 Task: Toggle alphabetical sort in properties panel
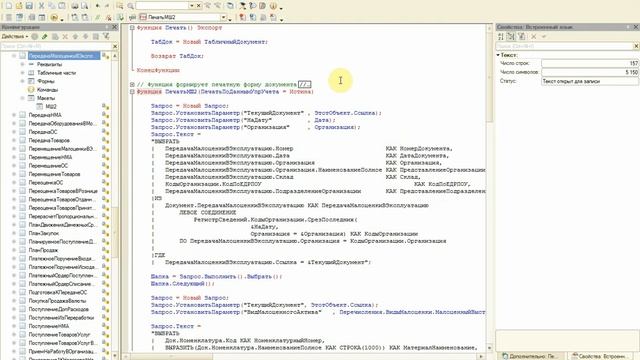tap(501, 36)
